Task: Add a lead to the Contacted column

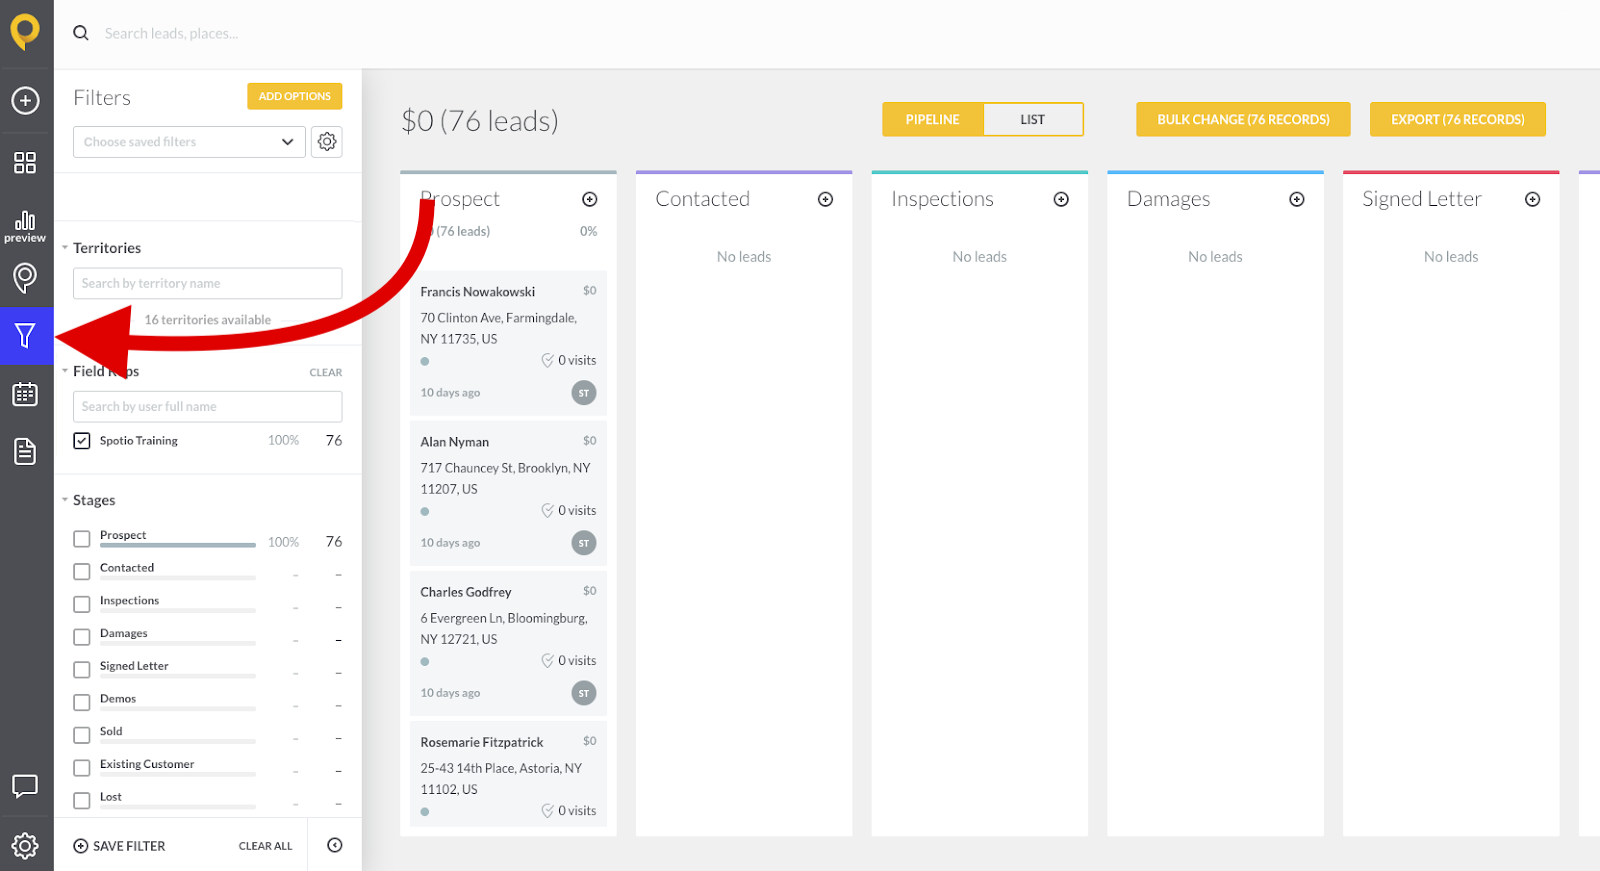Action: 825,199
